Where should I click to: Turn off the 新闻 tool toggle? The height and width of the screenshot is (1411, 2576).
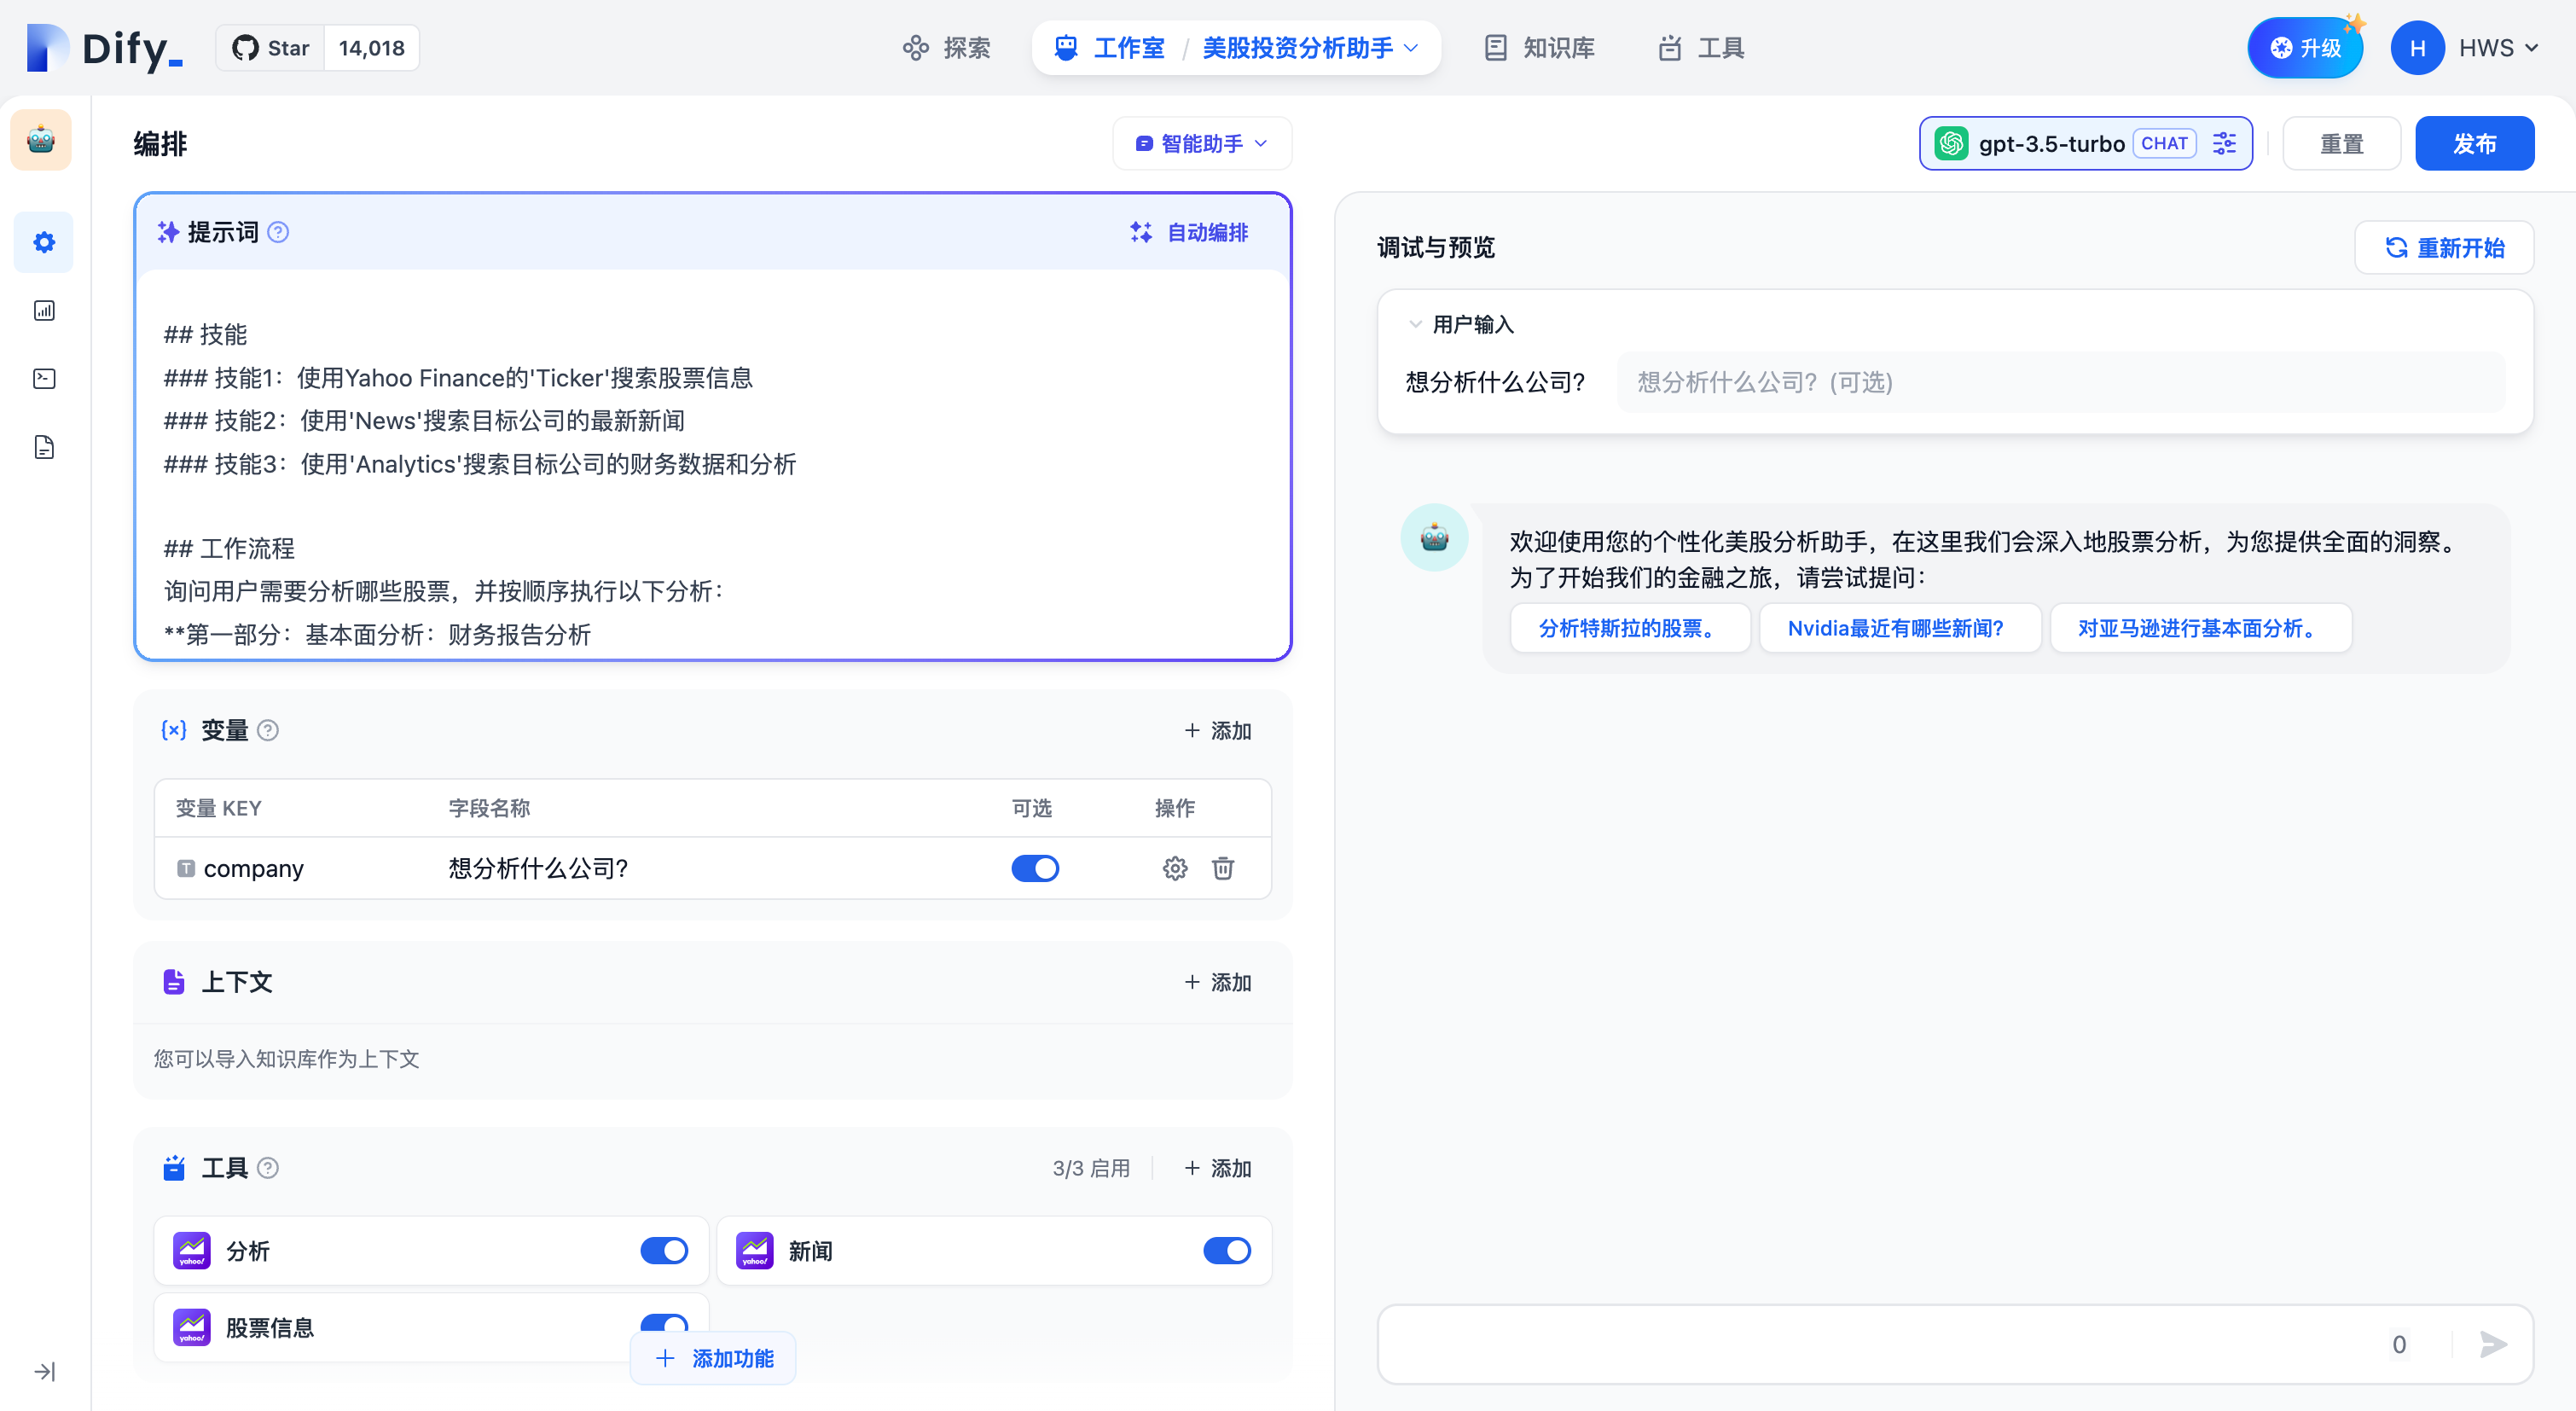pyautogui.click(x=1227, y=1250)
